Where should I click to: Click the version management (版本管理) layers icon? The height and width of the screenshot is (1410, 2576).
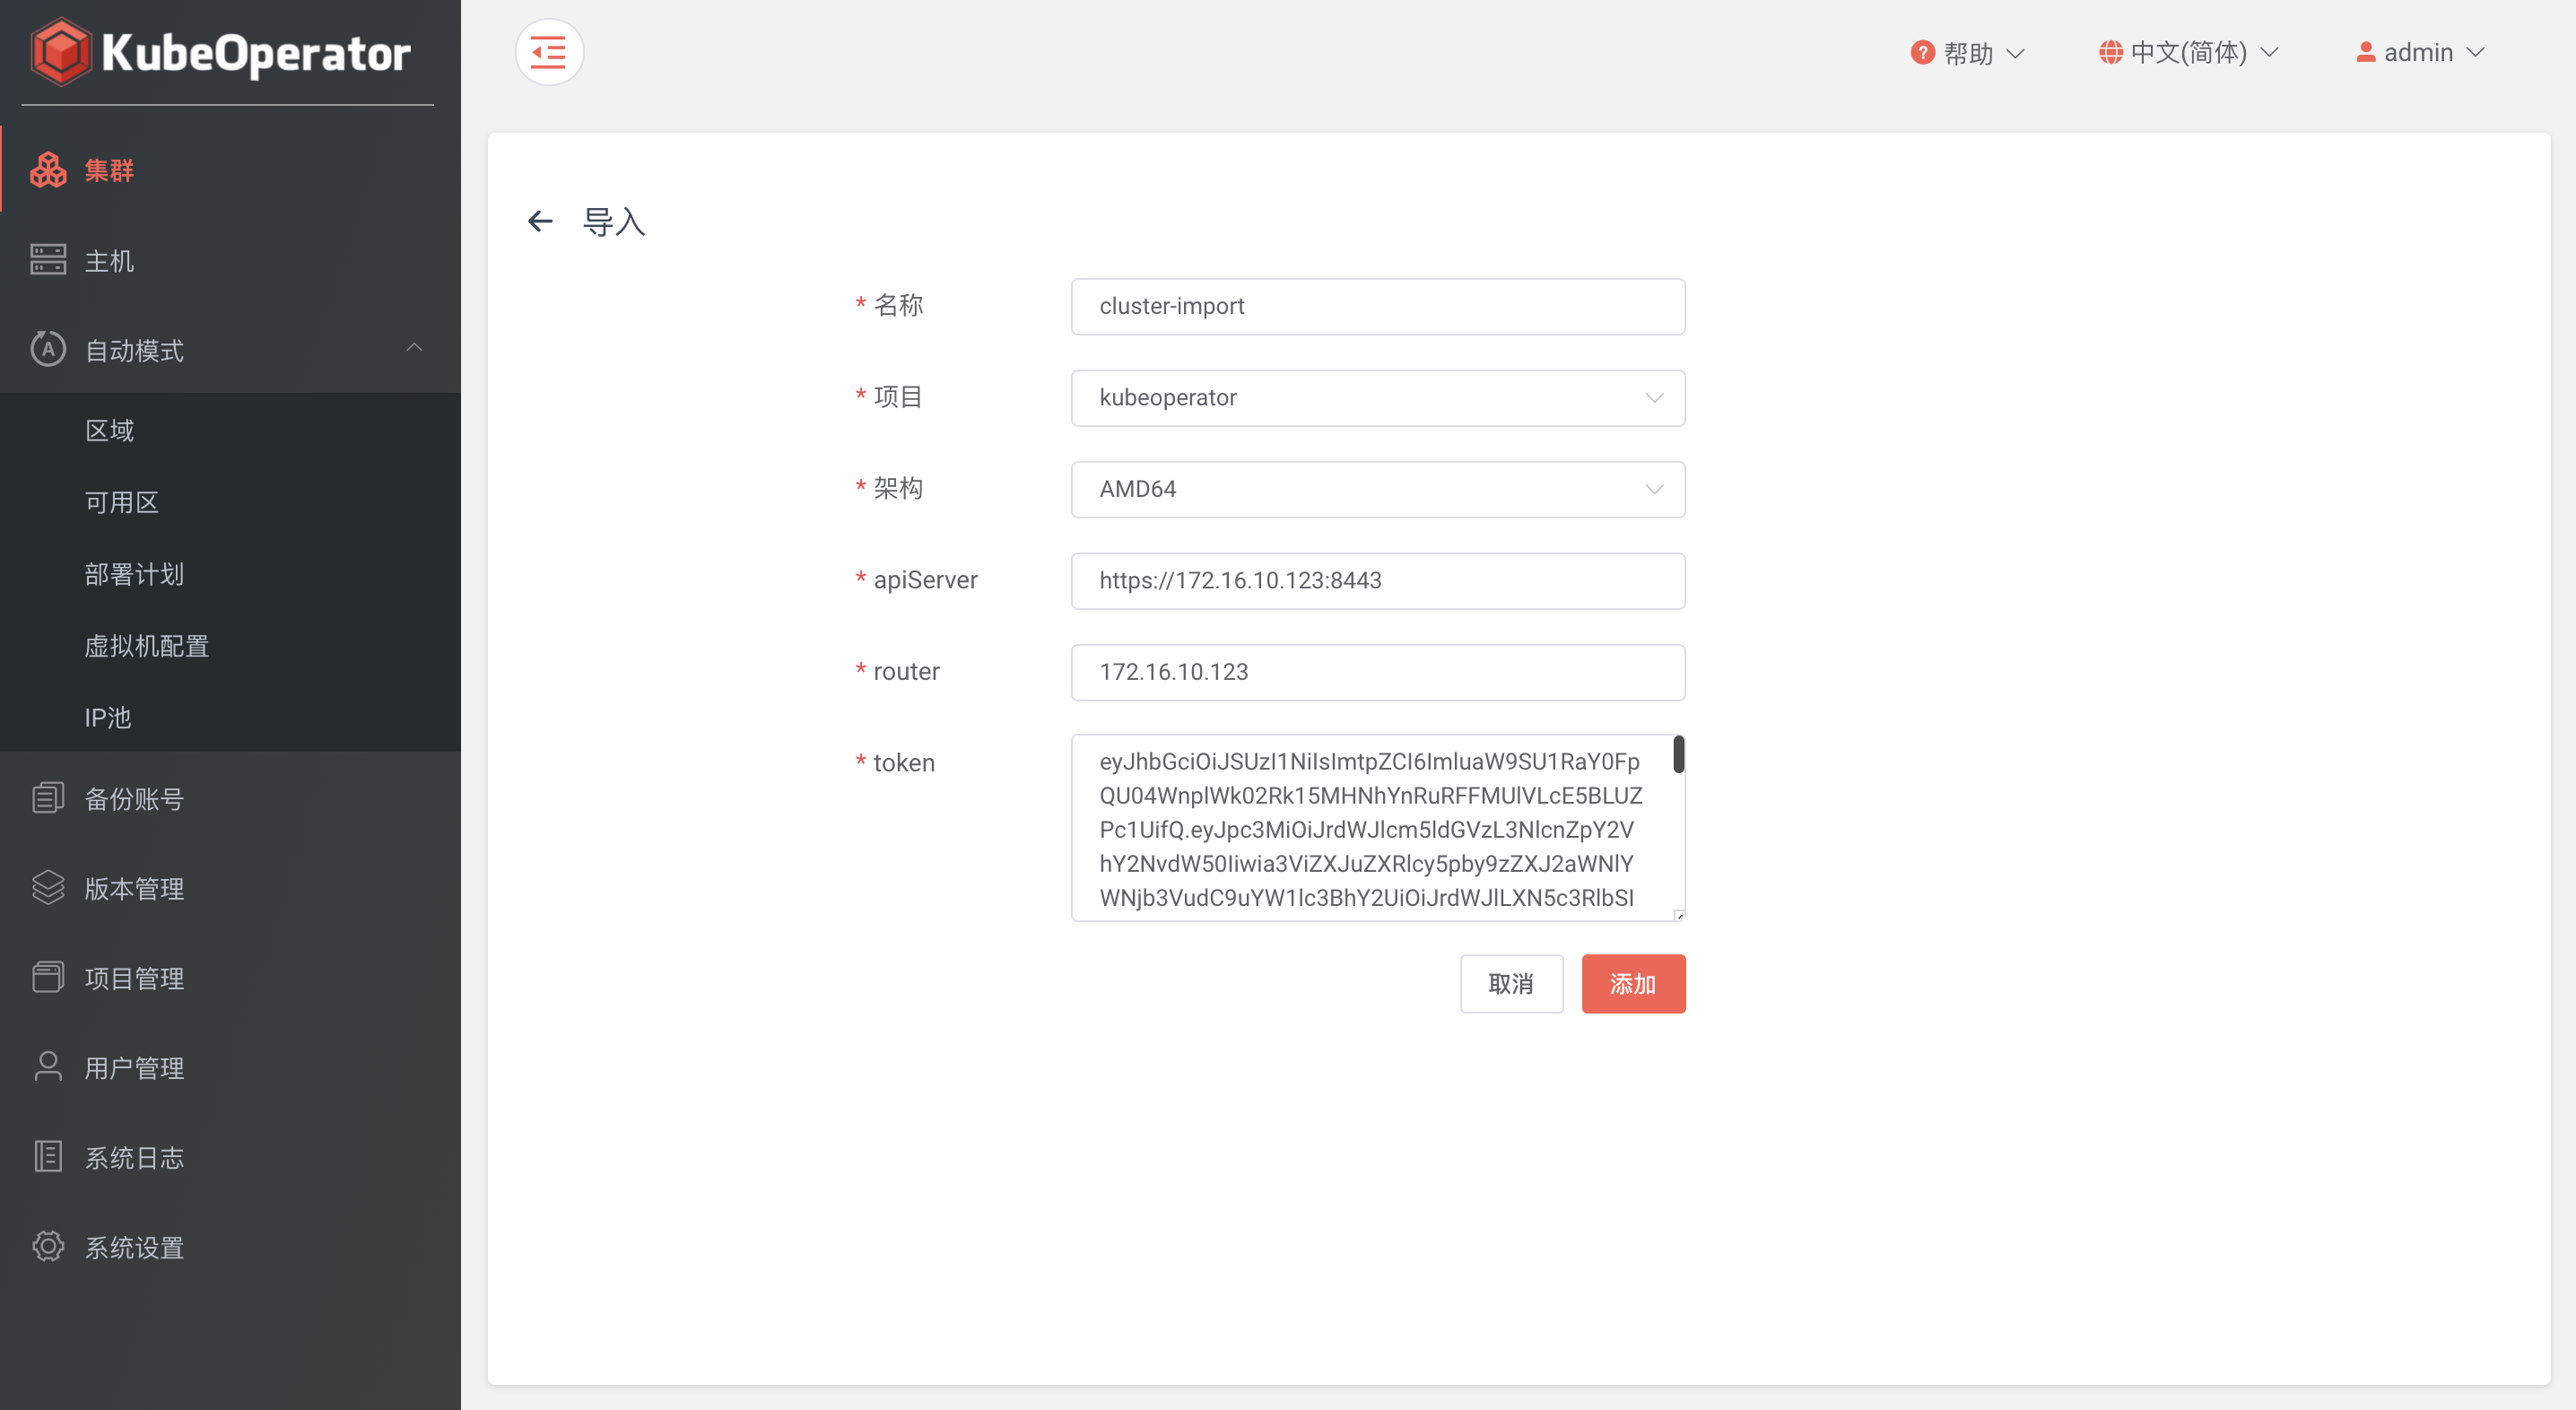(x=48, y=888)
